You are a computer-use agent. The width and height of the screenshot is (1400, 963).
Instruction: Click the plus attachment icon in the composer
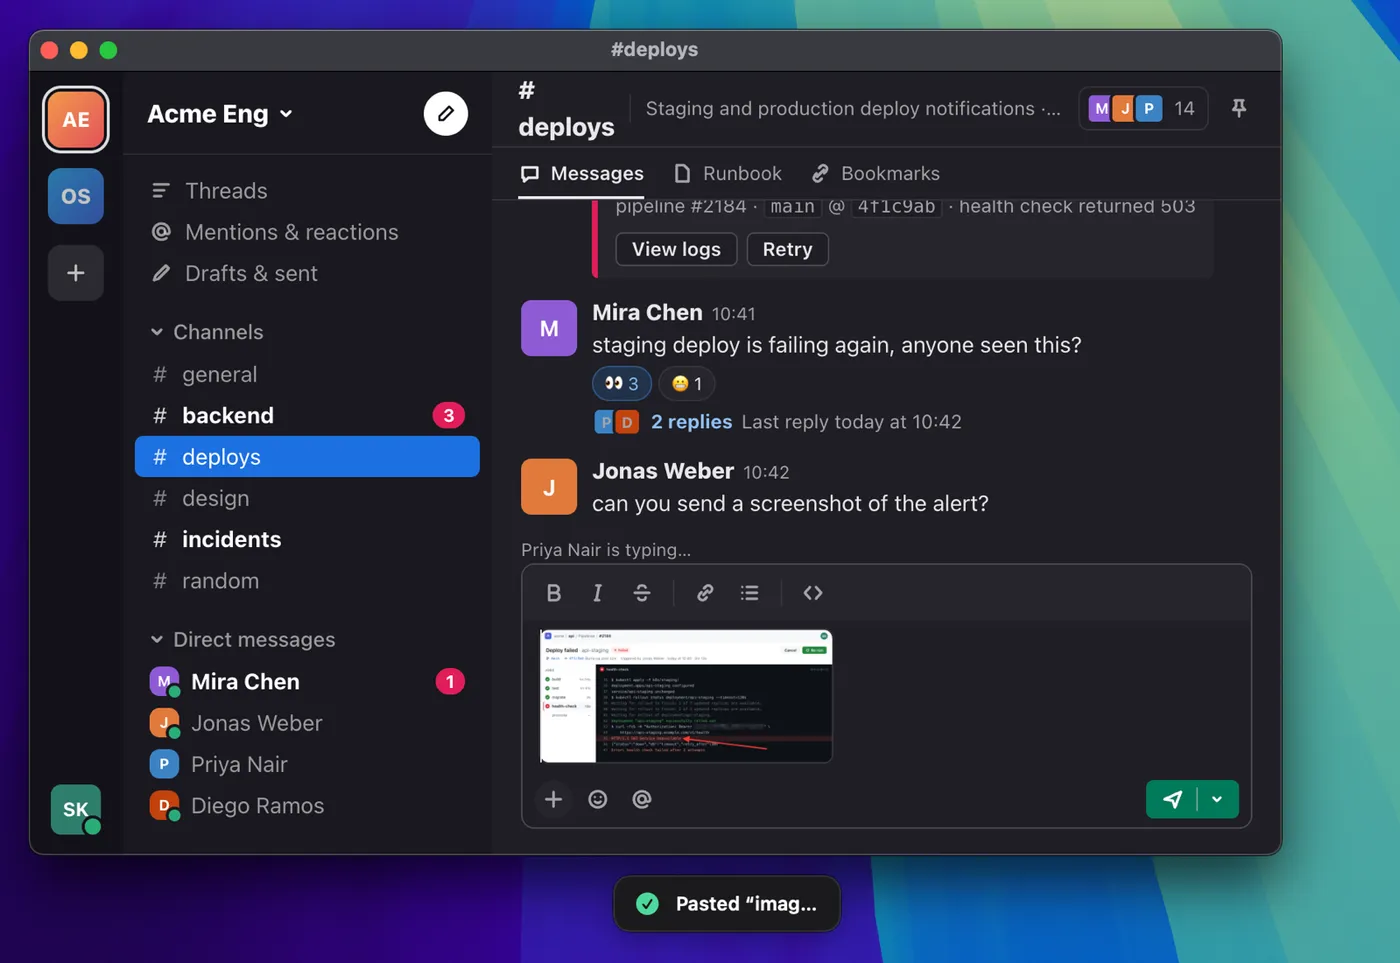pyautogui.click(x=553, y=799)
